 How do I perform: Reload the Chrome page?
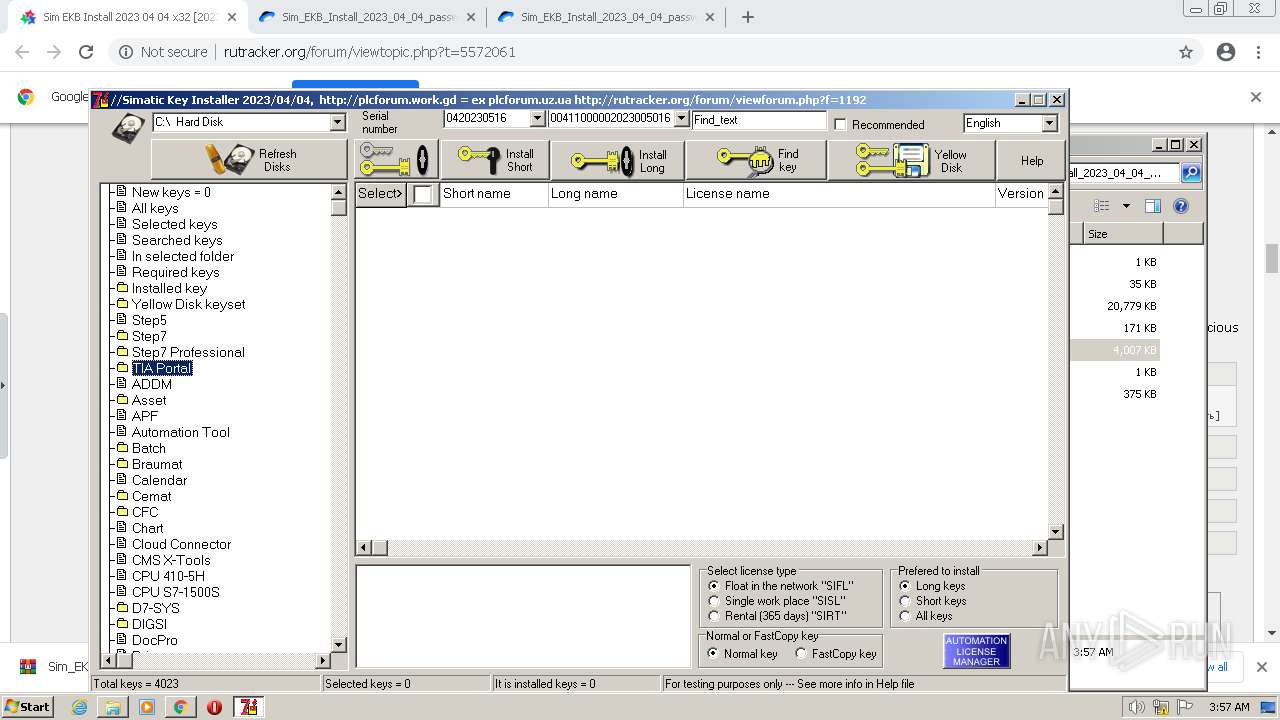(86, 52)
